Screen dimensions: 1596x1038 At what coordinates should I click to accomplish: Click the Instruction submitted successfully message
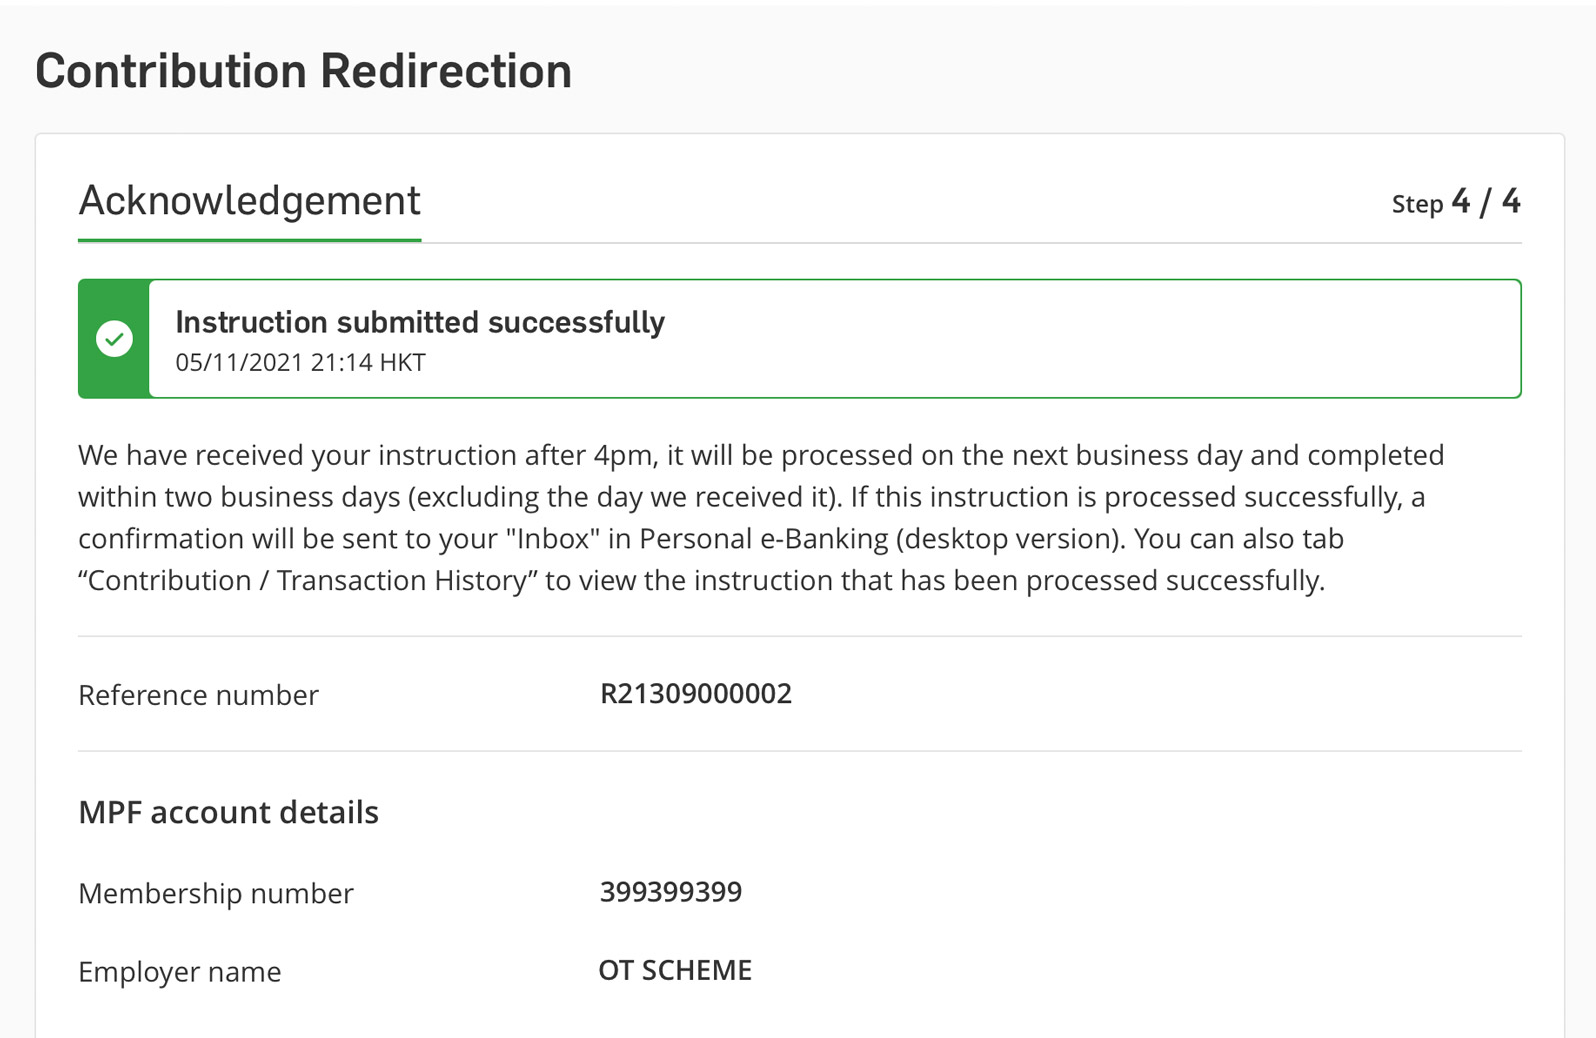coord(420,322)
